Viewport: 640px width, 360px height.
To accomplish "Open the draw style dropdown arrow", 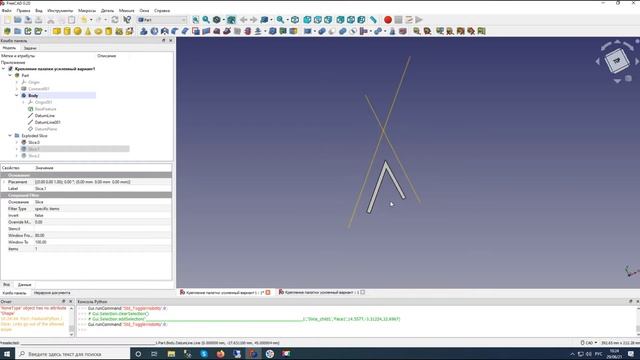I will click(x=224, y=20).
